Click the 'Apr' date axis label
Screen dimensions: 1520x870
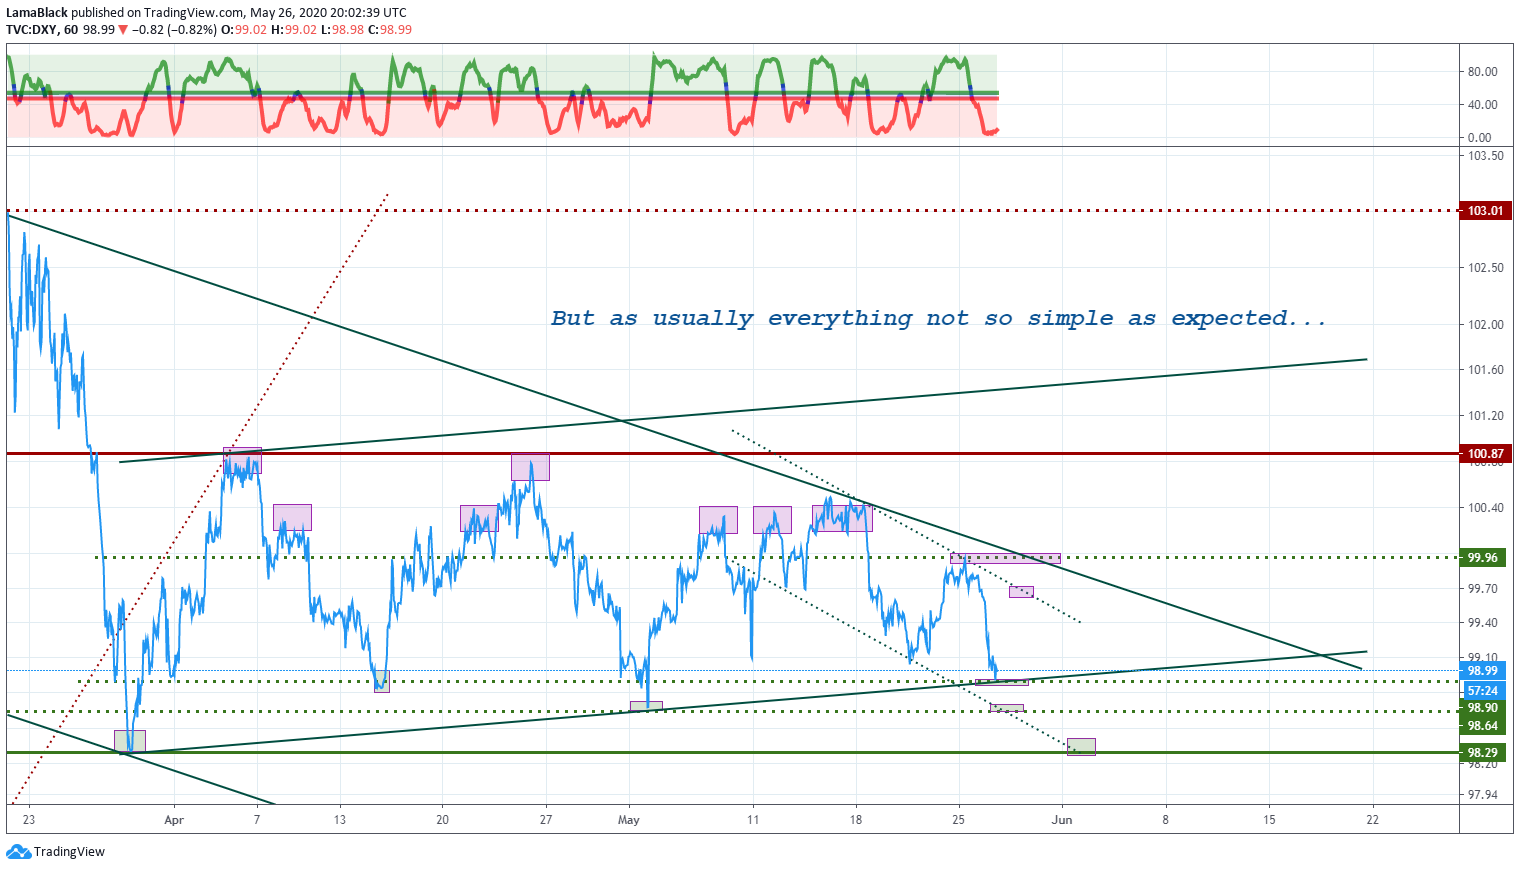tap(174, 820)
